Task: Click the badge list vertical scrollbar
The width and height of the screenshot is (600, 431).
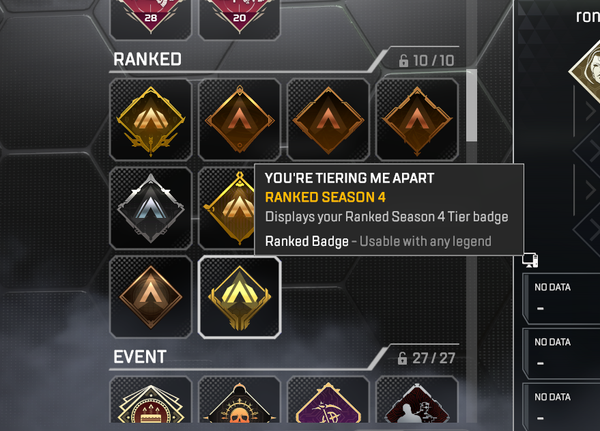Action: click(x=472, y=105)
